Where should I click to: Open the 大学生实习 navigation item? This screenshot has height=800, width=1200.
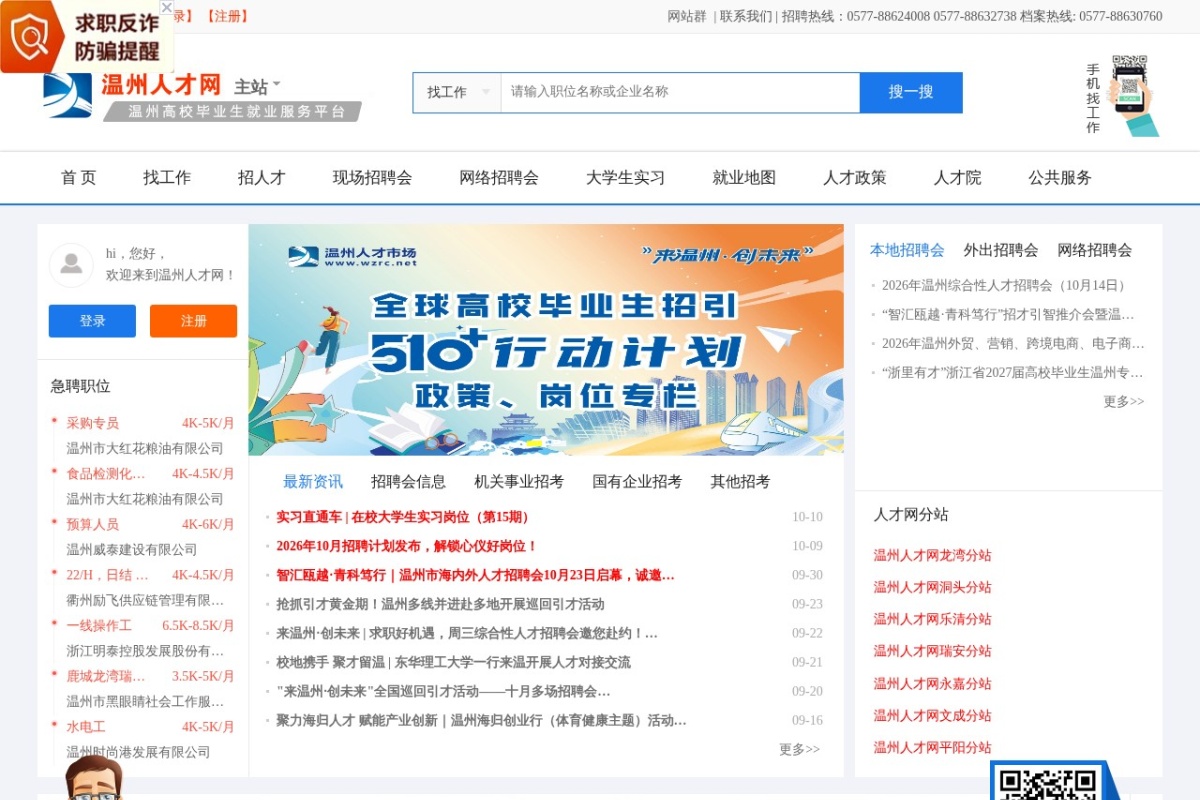pyautogui.click(x=625, y=178)
